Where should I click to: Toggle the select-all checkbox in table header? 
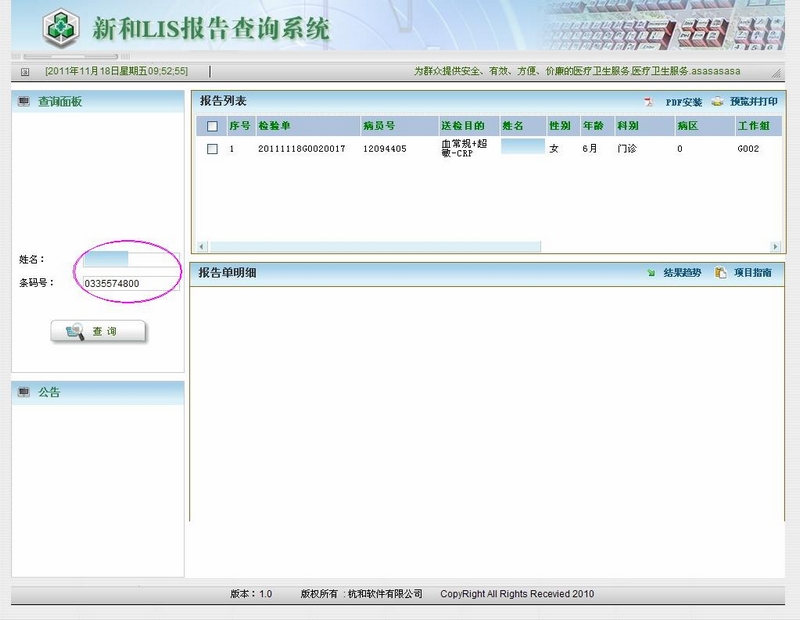pos(211,126)
